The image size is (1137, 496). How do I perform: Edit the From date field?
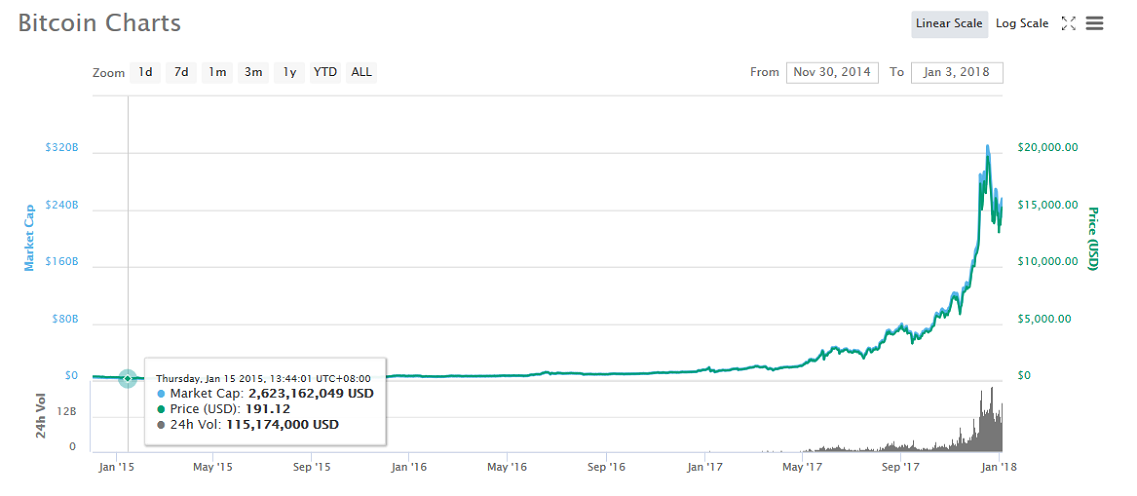(832, 73)
